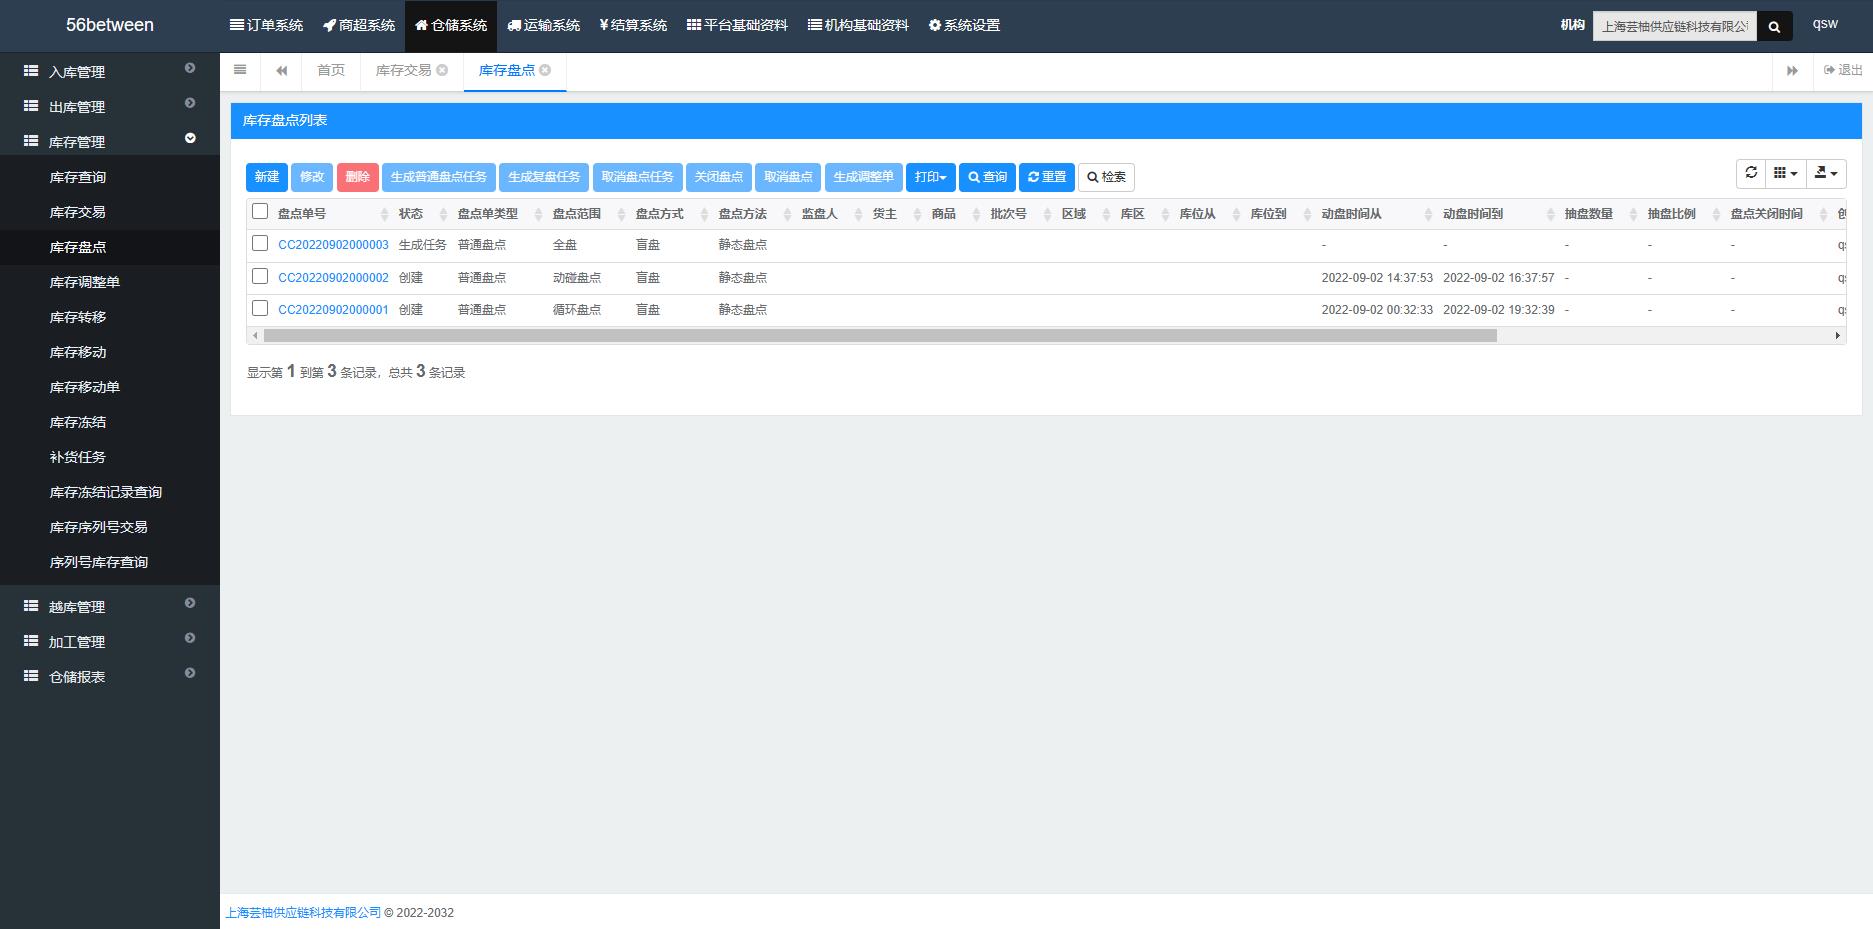Image resolution: width=1873 pixels, height=929 pixels.
Task: Click the 越库管理 list icon in sidebar
Action: coord(31,606)
